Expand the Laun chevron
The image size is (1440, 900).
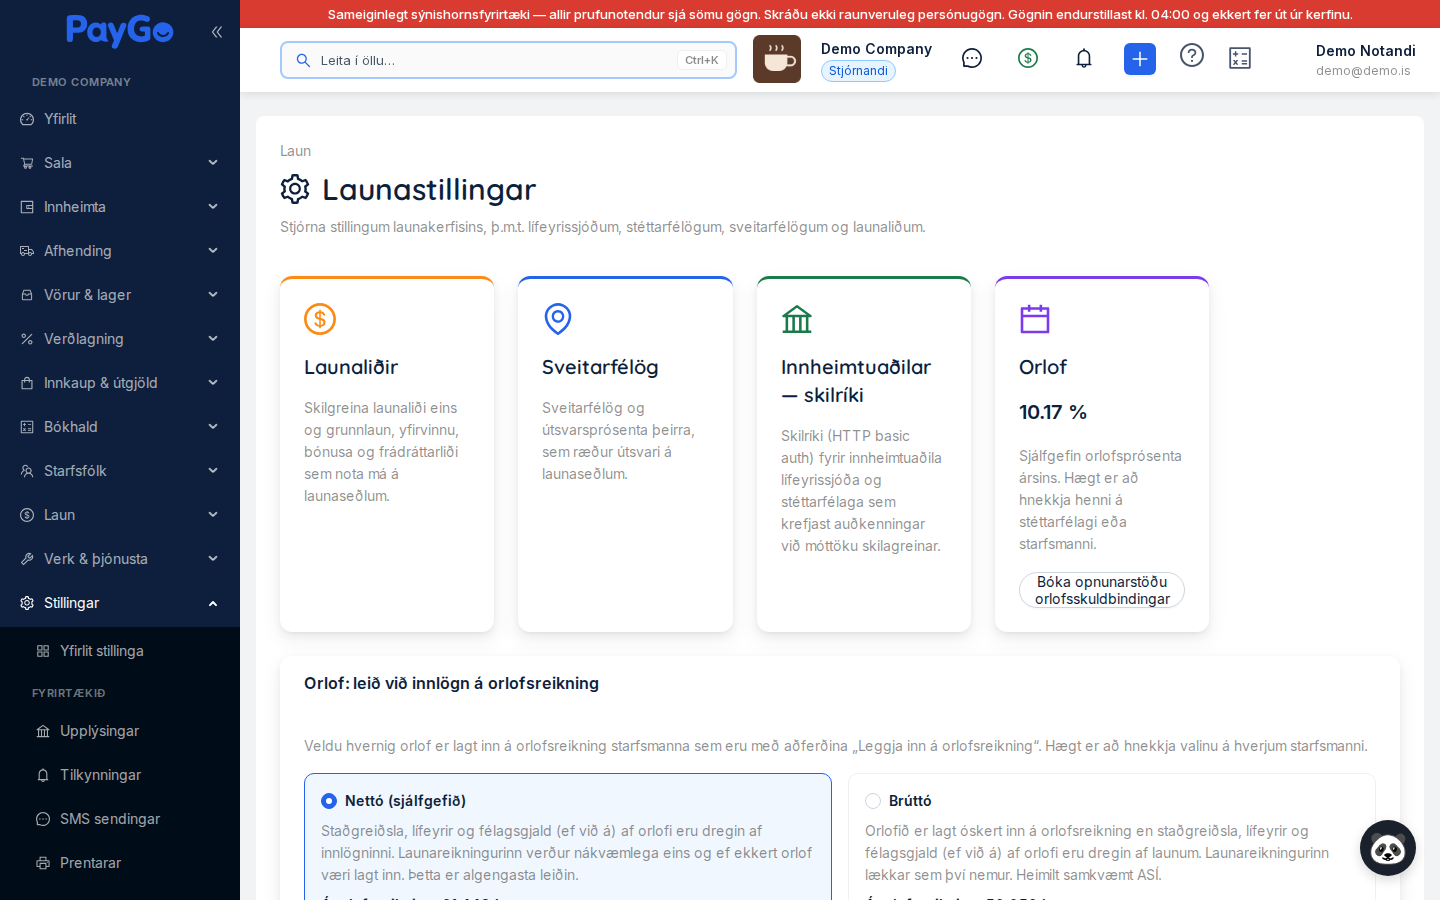[213, 515]
